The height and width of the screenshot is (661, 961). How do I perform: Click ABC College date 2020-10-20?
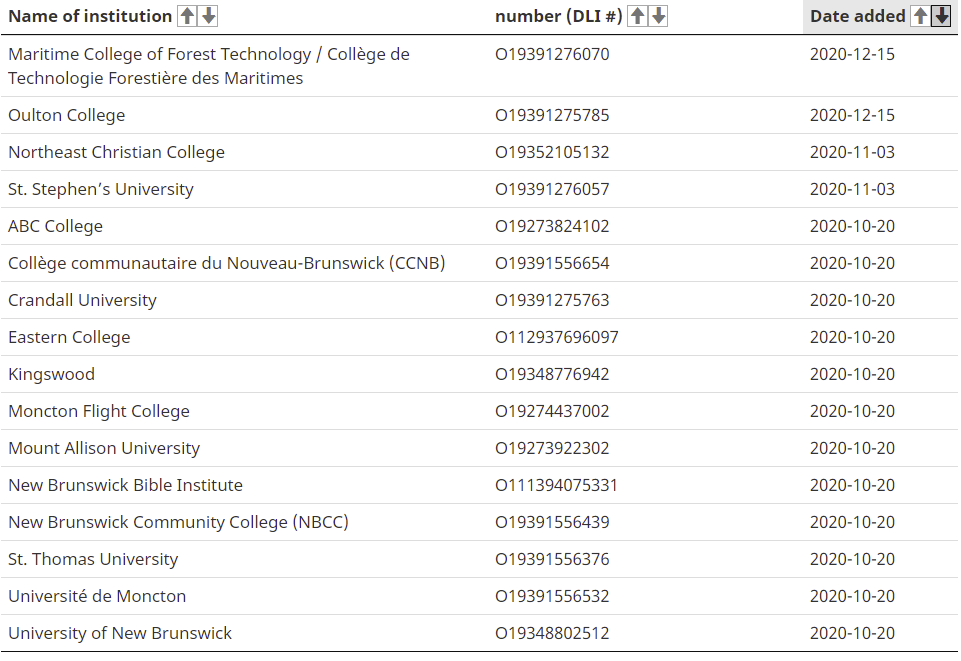pyautogui.click(x=853, y=226)
